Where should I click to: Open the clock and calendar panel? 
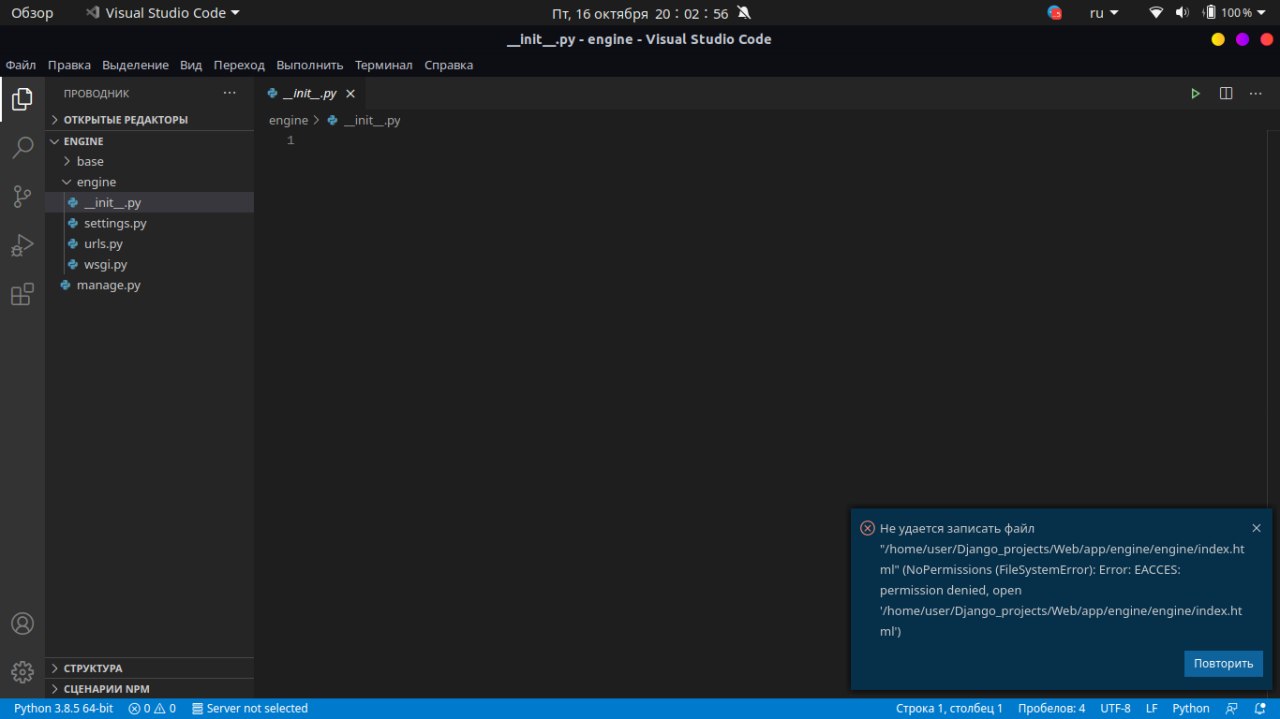click(640, 13)
